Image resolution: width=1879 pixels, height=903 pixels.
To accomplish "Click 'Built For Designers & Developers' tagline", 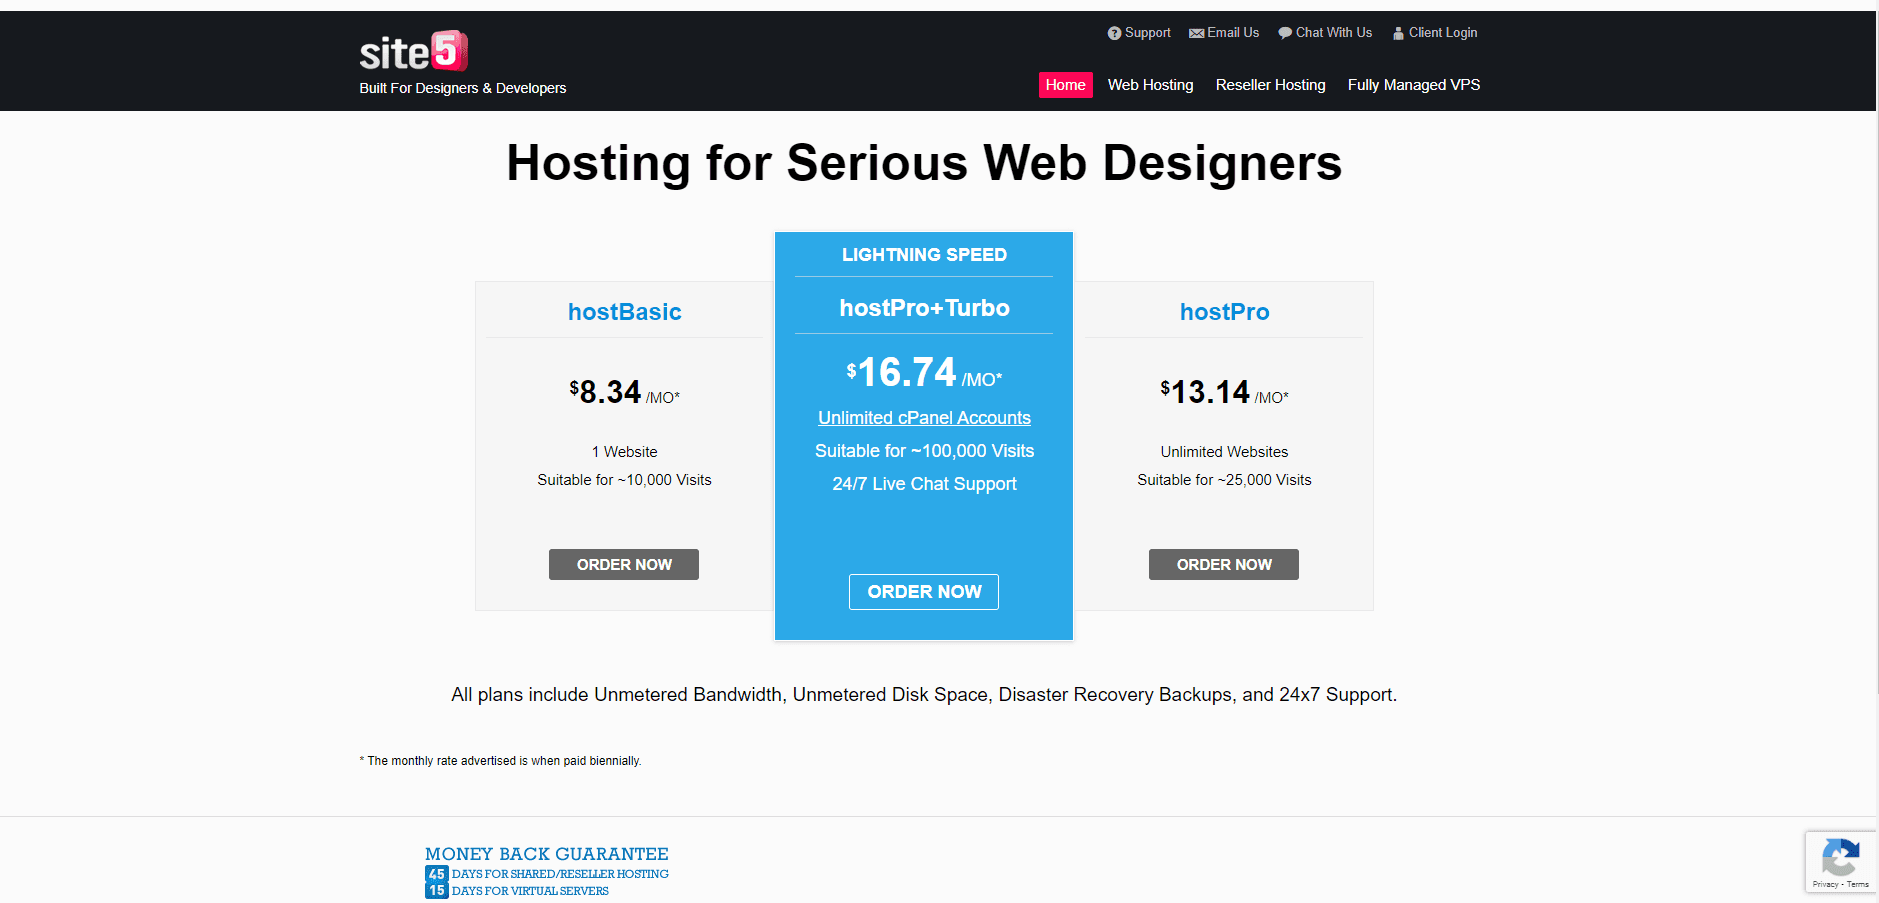I will coord(463,88).
